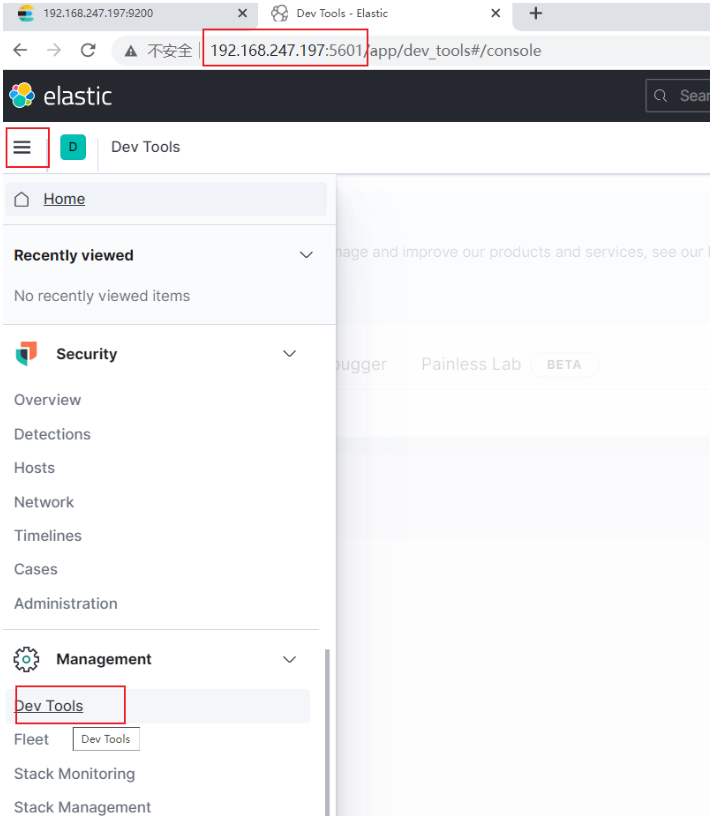Open Fleet under Management

pos(31,739)
